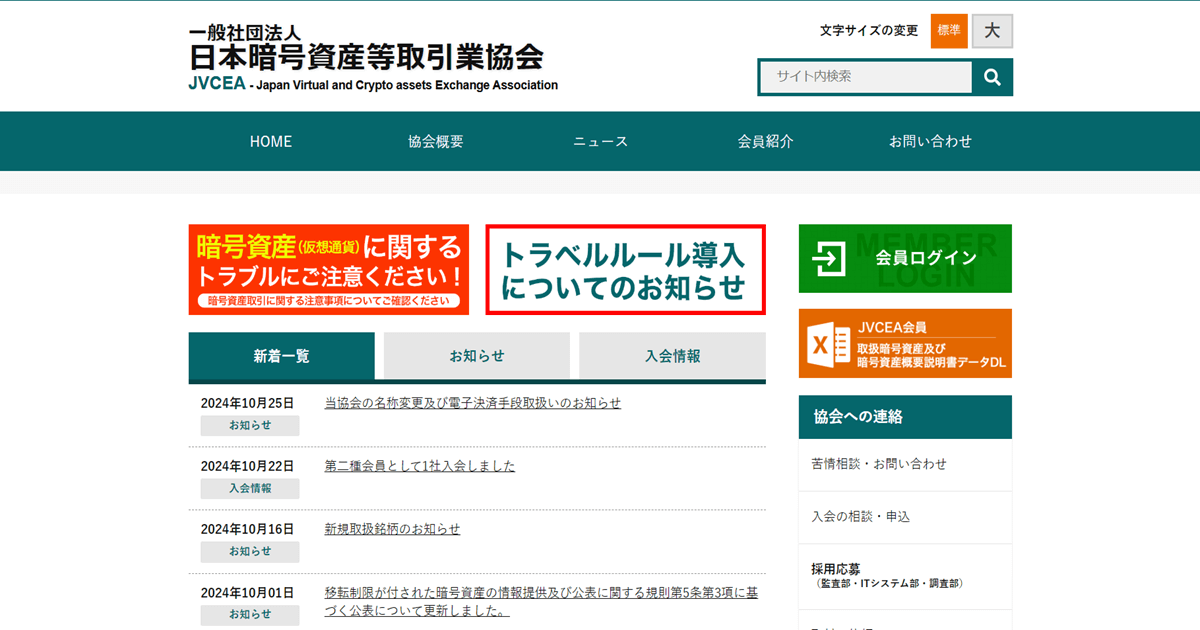Viewport: 1200px width, 630px height.
Task: Open the ニュース menu item
Action: [x=601, y=141]
